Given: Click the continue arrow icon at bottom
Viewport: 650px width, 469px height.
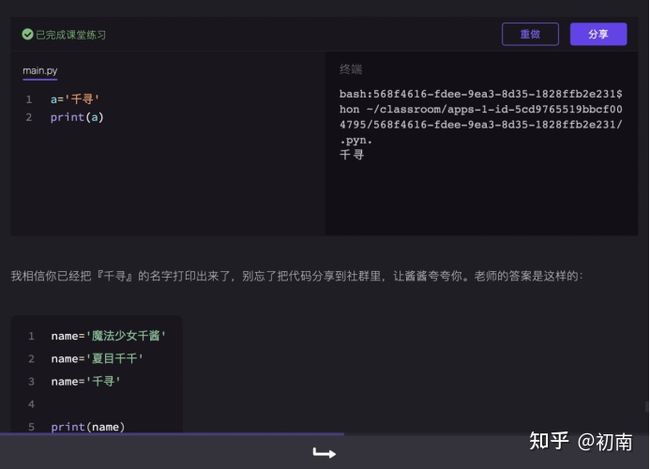Looking at the screenshot, I should point(324,453).
